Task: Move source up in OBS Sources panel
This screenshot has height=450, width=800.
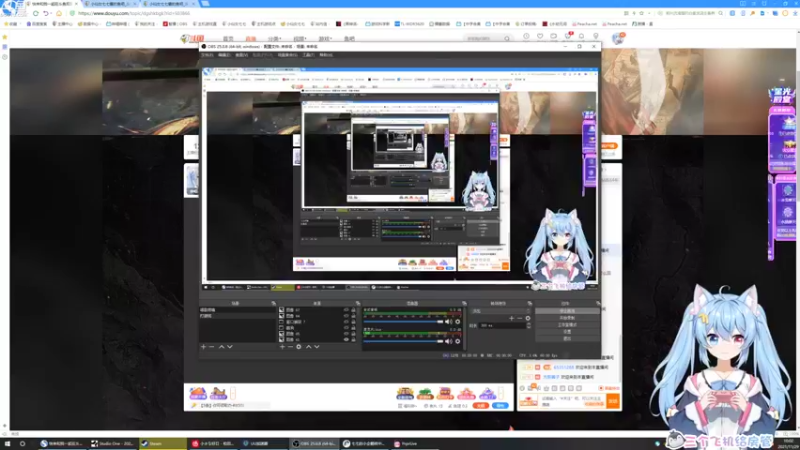Action: (309, 347)
